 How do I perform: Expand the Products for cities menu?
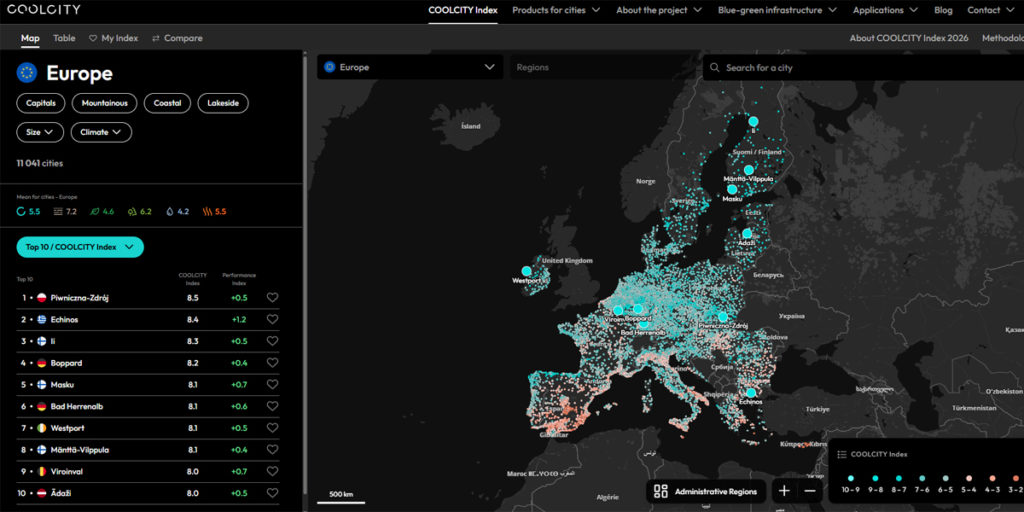[x=554, y=10]
